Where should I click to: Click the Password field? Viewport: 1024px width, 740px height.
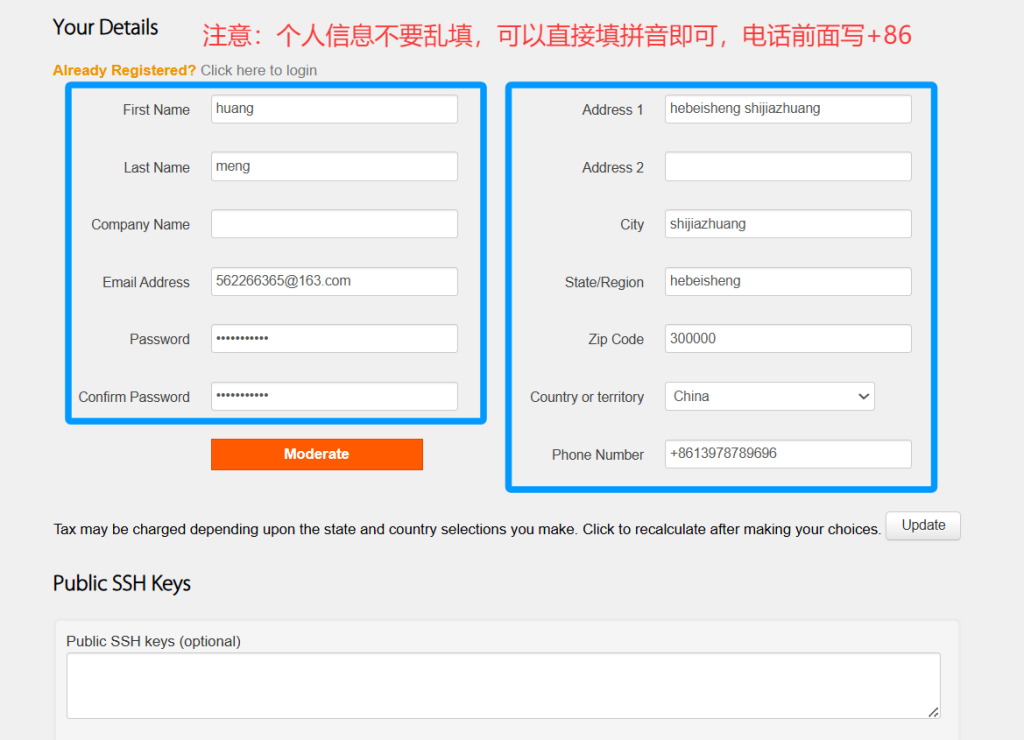point(333,339)
